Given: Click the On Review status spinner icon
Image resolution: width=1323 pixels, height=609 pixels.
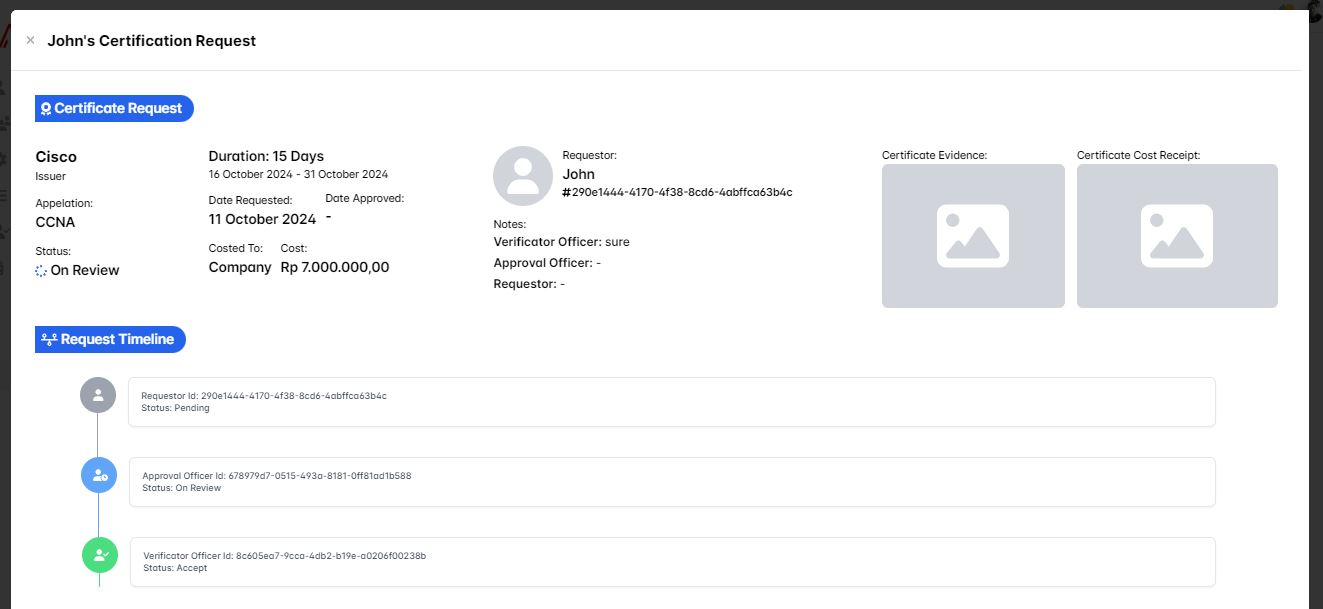Looking at the screenshot, I should pos(41,271).
